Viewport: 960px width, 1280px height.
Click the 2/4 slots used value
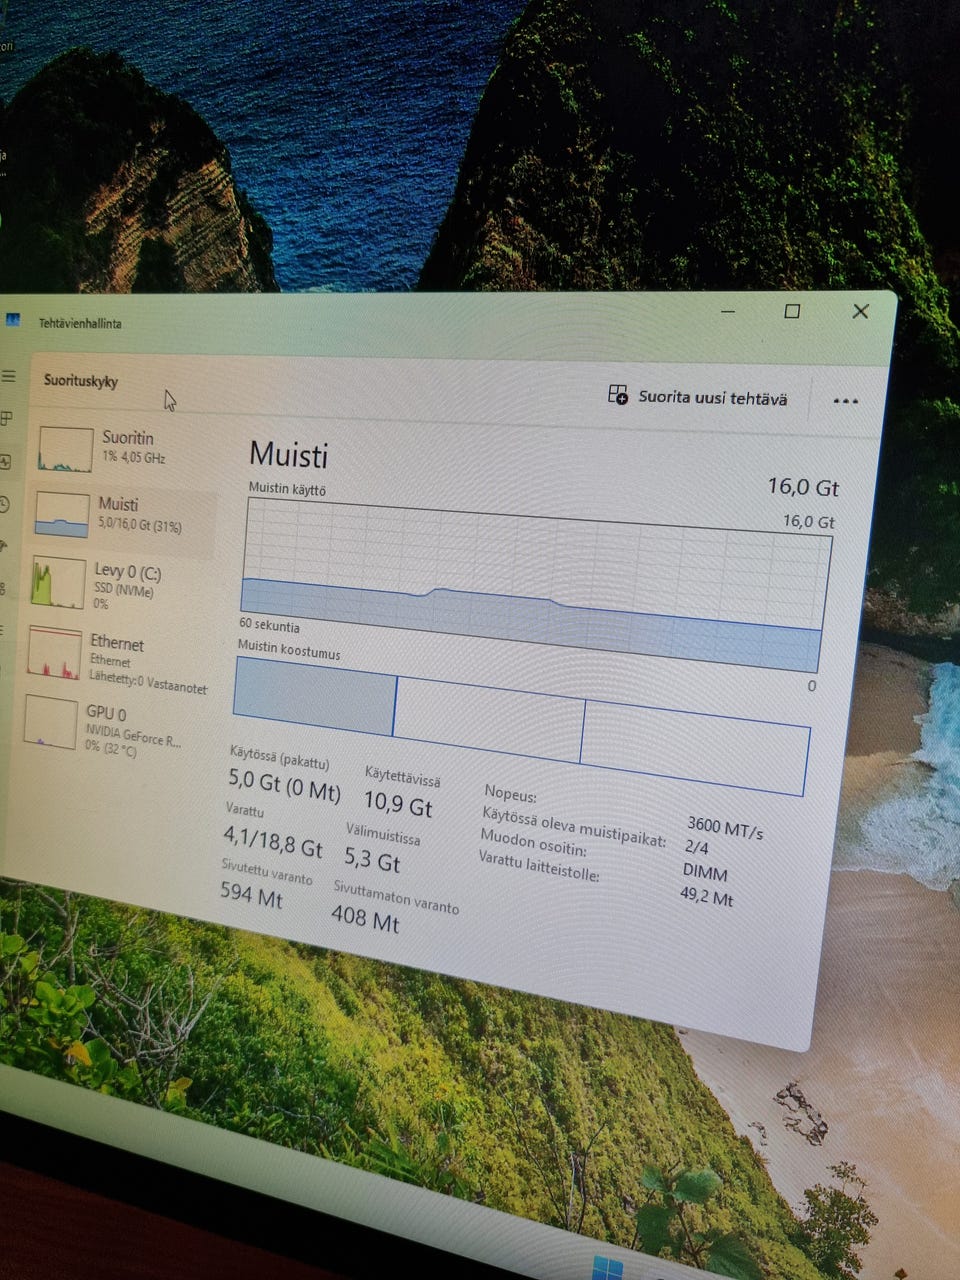point(697,847)
